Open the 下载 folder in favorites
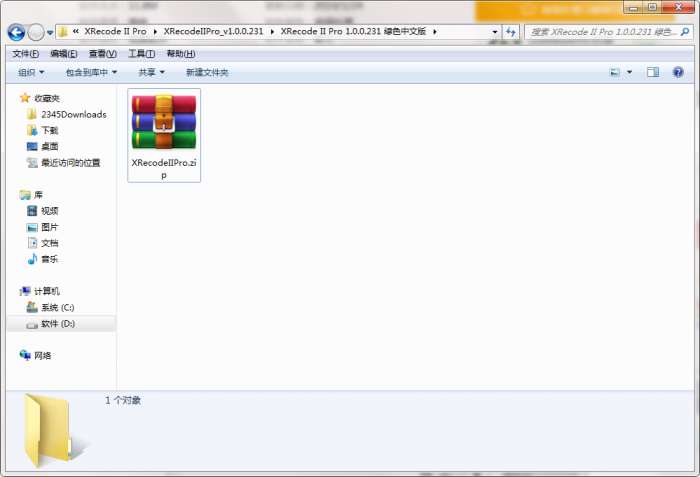Screen dimensions: 700x477 (50, 130)
